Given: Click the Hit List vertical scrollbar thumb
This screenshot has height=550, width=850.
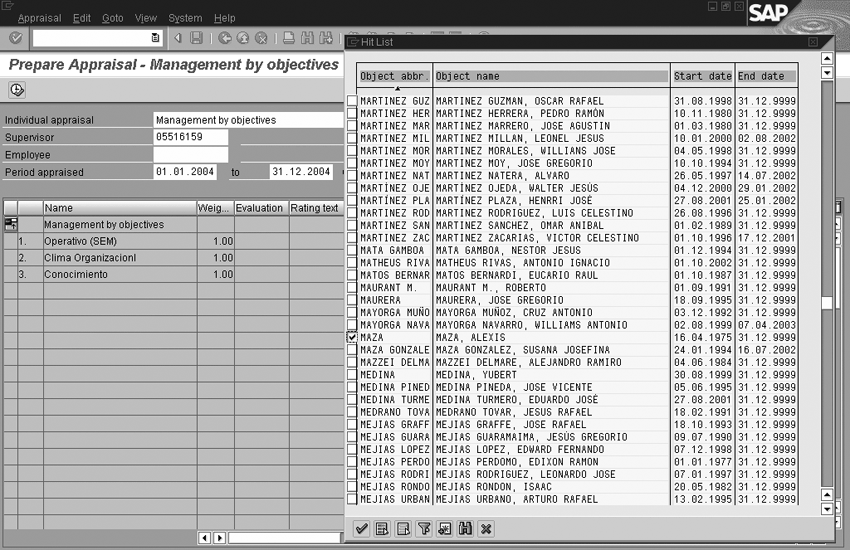Looking at the screenshot, I should 827,303.
